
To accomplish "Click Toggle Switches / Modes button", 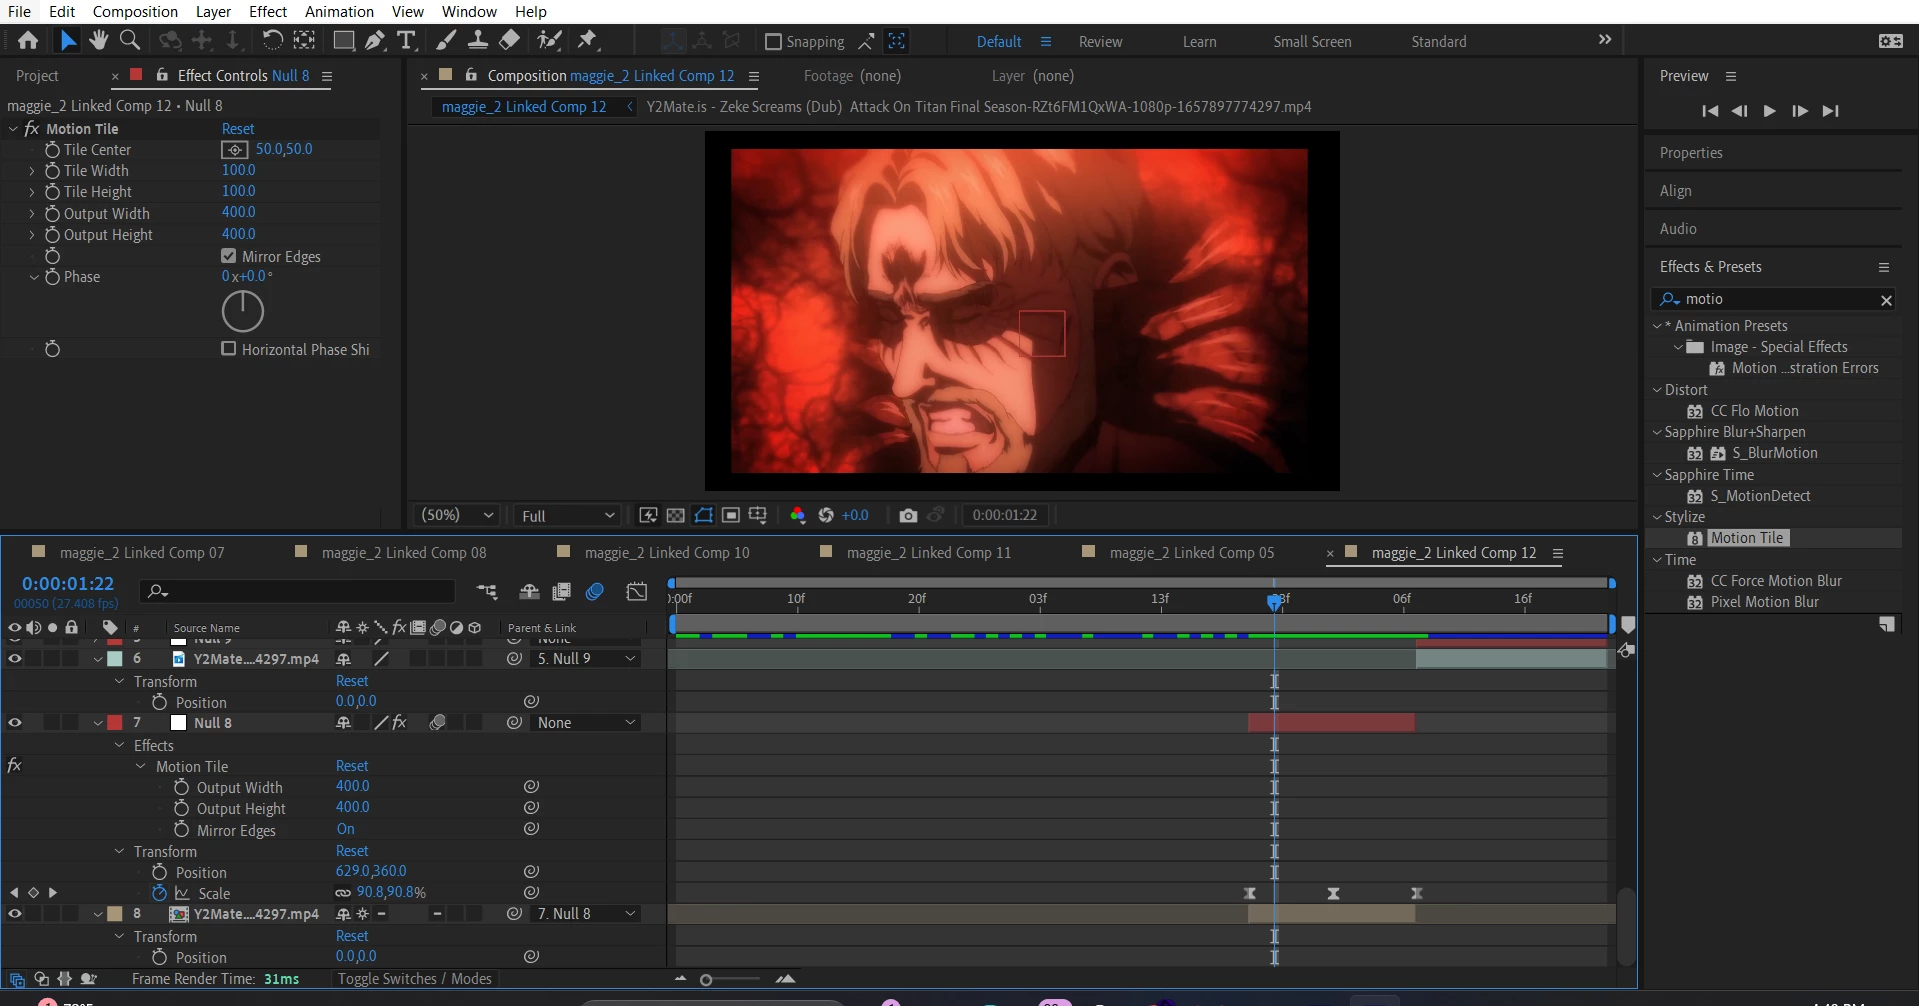I will point(415,979).
